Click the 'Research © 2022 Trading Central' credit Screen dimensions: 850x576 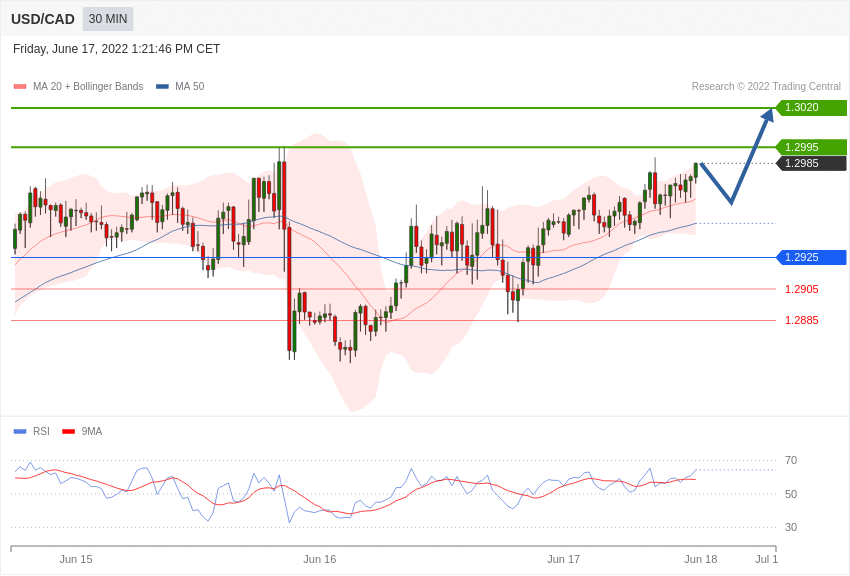(766, 86)
